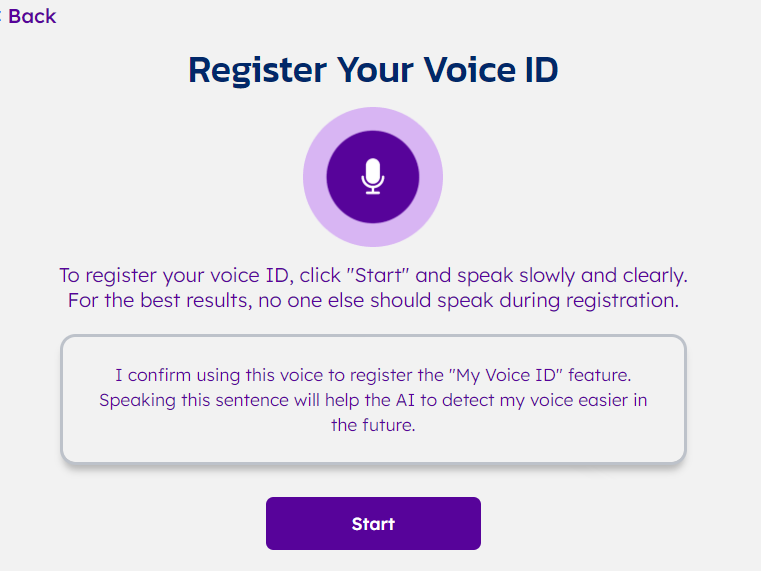Screen dimensions: 761x571
Task: Click "the future." at the sentence end
Action: [373, 424]
